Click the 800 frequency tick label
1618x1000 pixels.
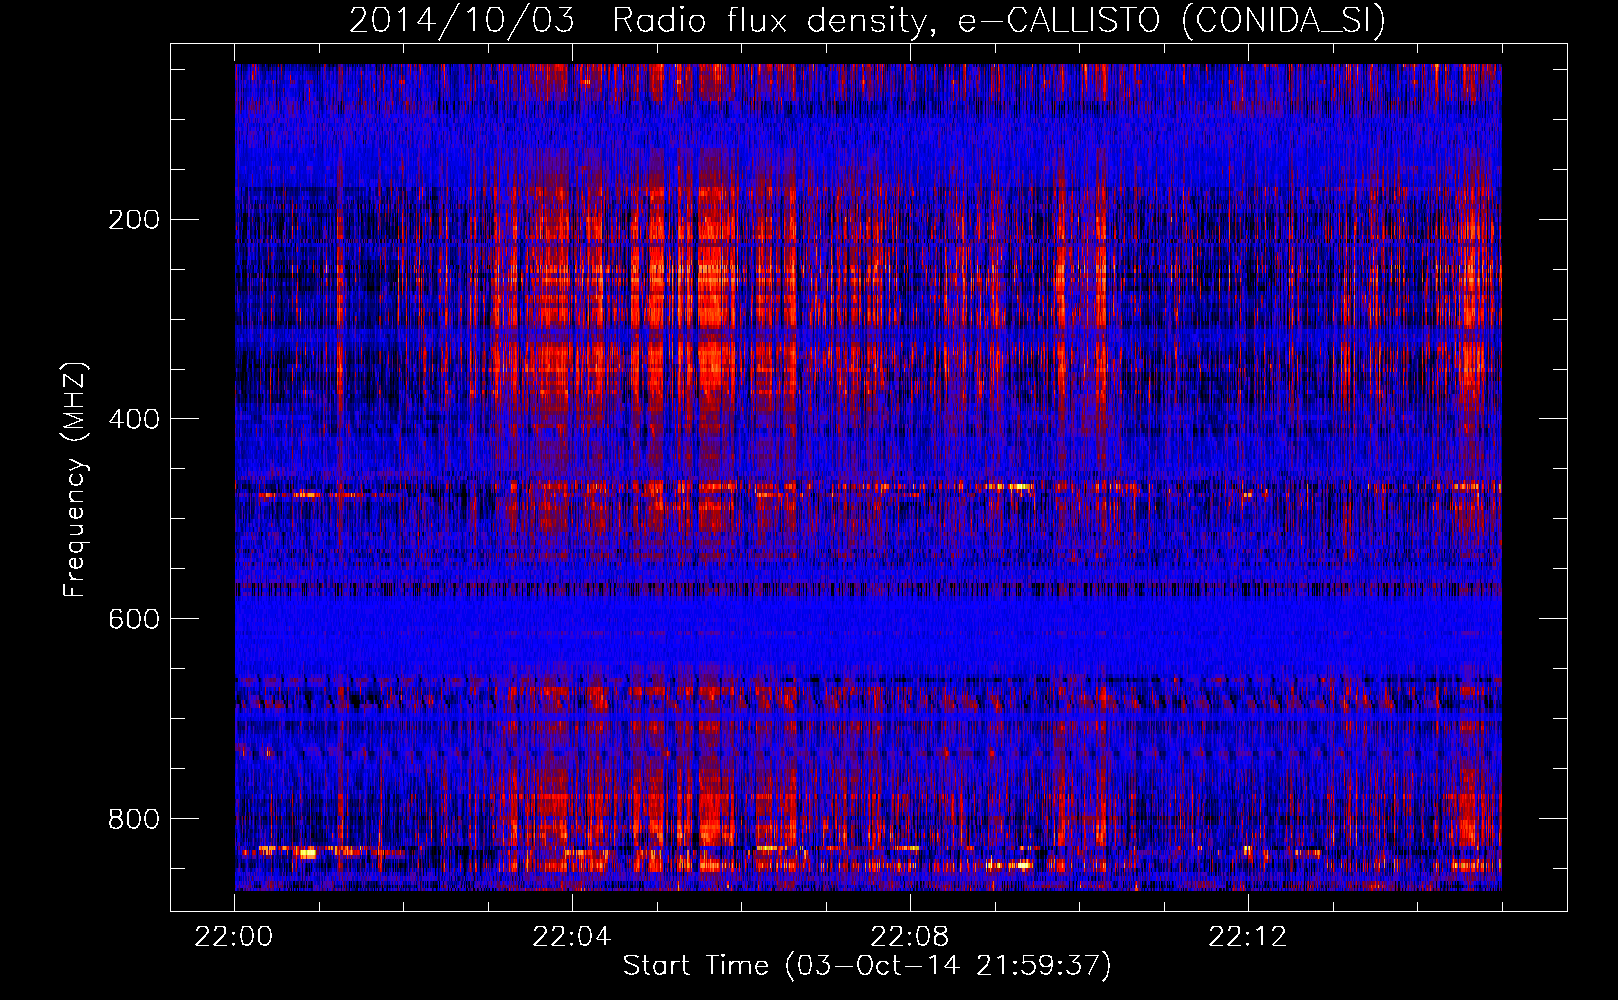point(133,819)
